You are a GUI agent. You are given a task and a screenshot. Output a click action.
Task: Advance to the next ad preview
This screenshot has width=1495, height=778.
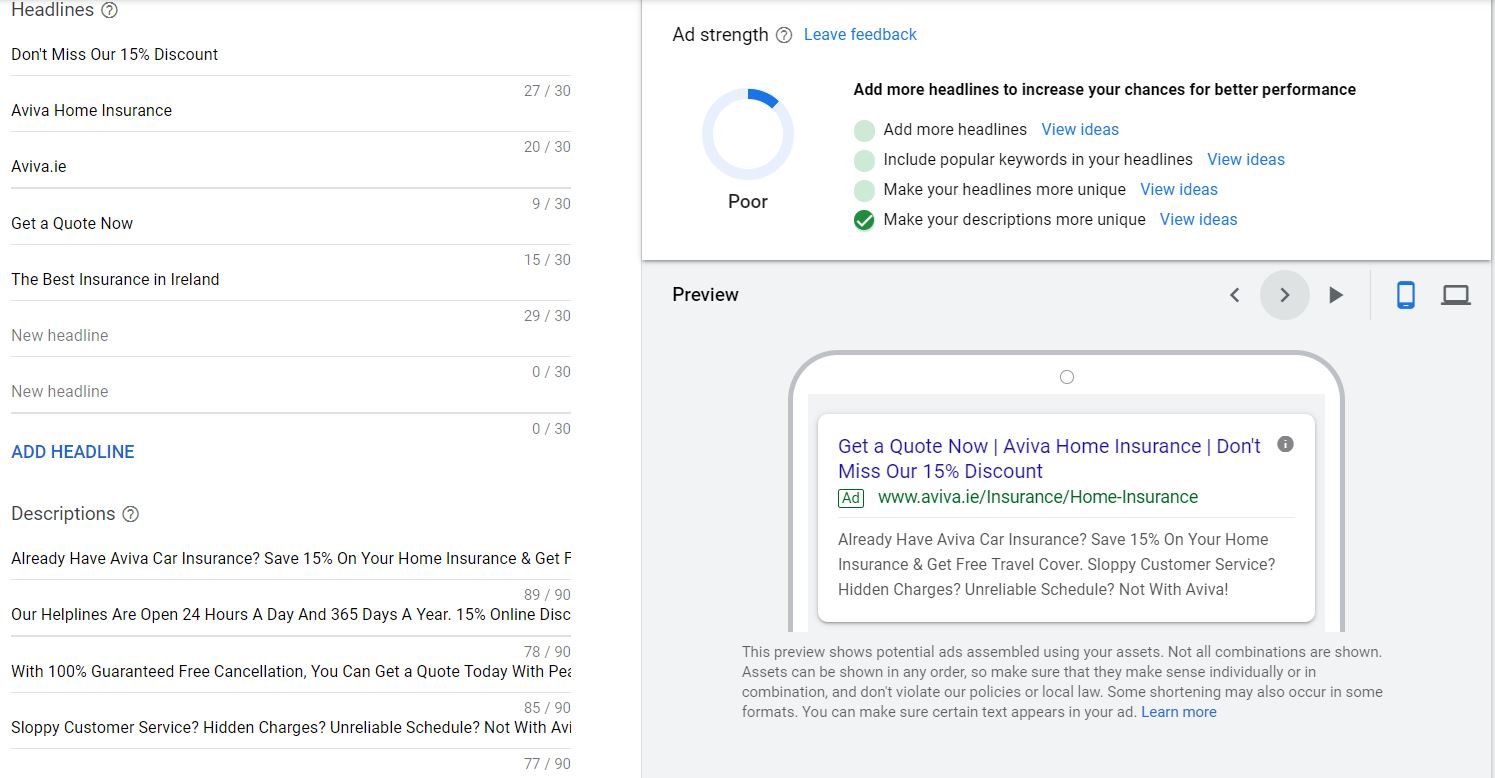[x=1285, y=294]
